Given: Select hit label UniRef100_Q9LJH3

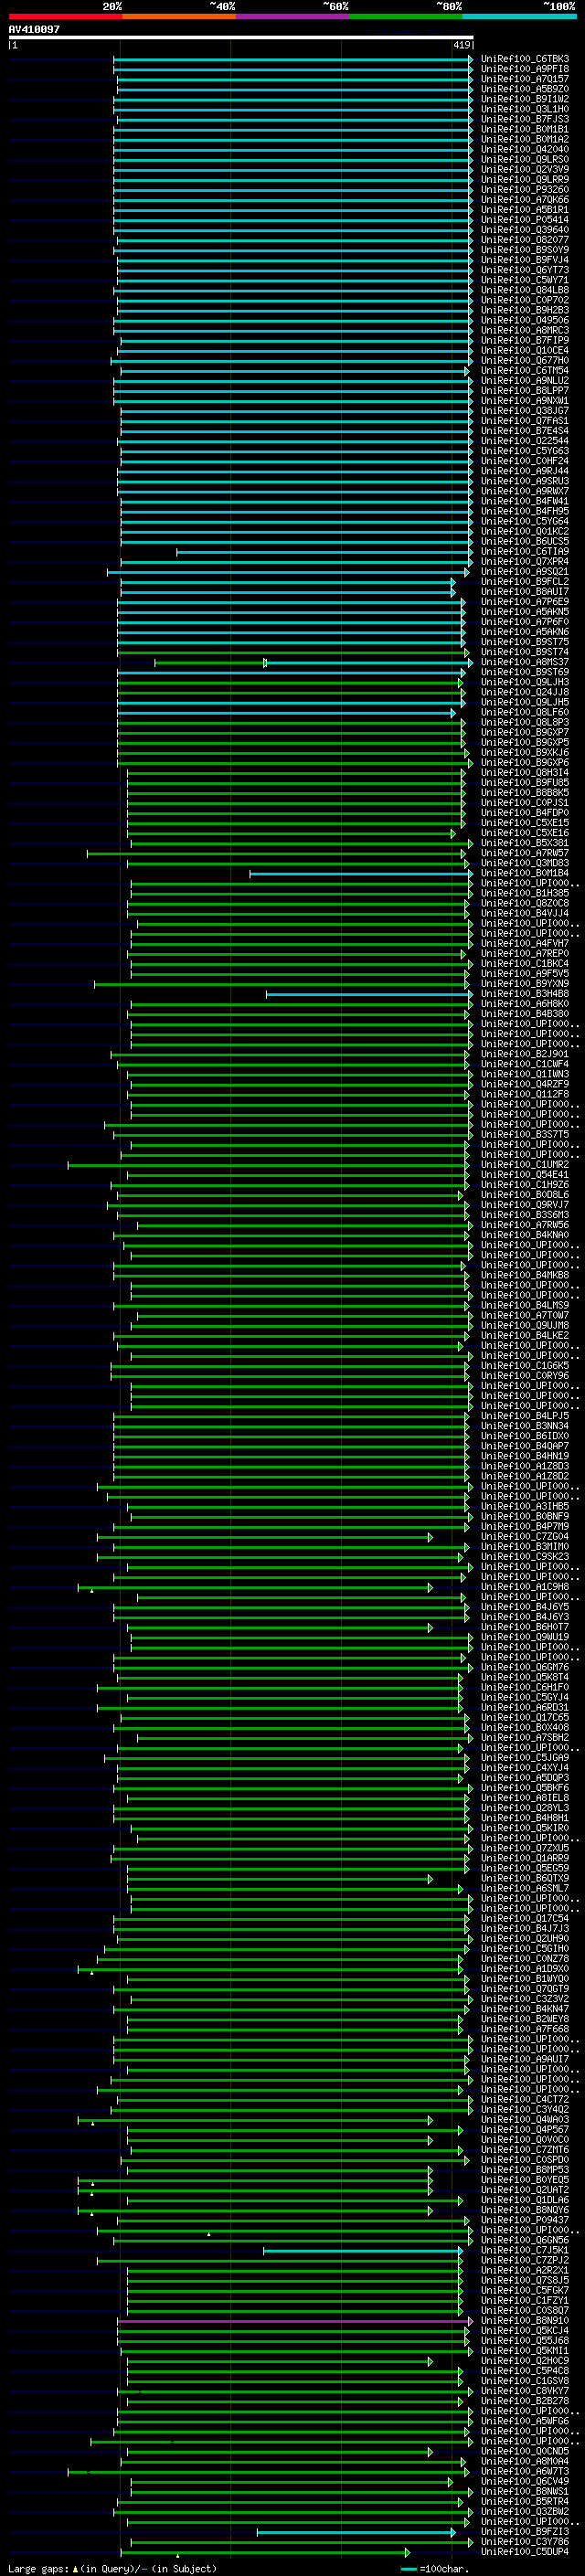Looking at the screenshot, I should click(x=524, y=683).
